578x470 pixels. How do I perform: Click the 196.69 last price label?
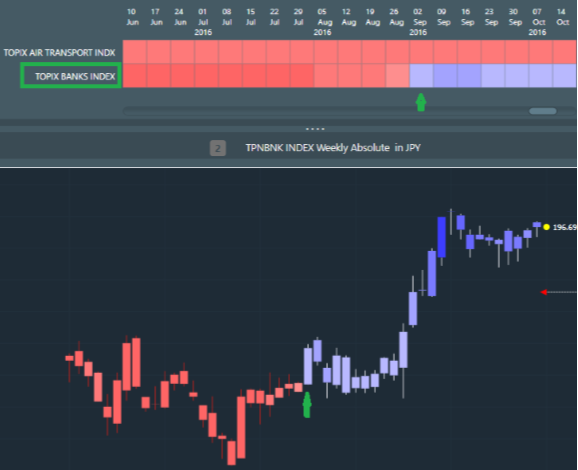[564, 227]
